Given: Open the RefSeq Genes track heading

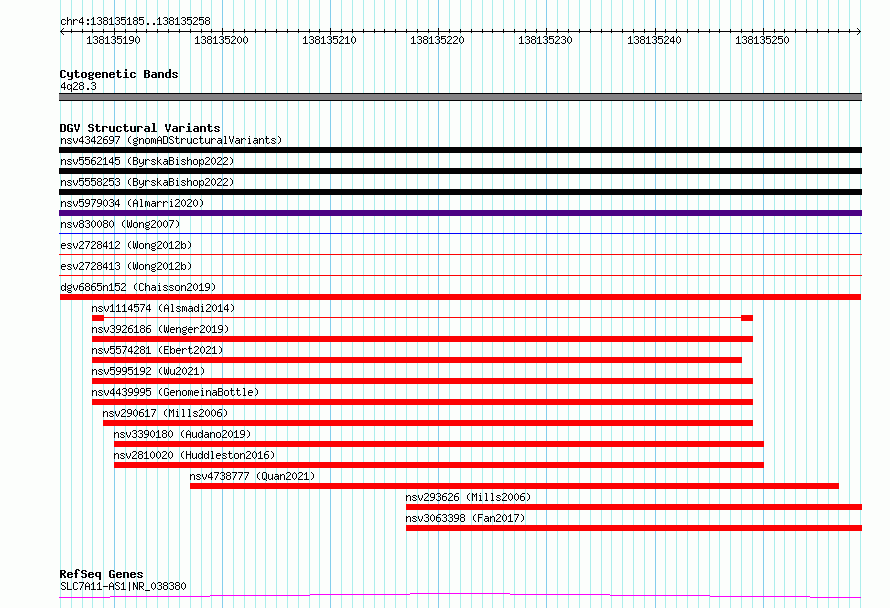Looking at the screenshot, I should pyautogui.click(x=101, y=574).
